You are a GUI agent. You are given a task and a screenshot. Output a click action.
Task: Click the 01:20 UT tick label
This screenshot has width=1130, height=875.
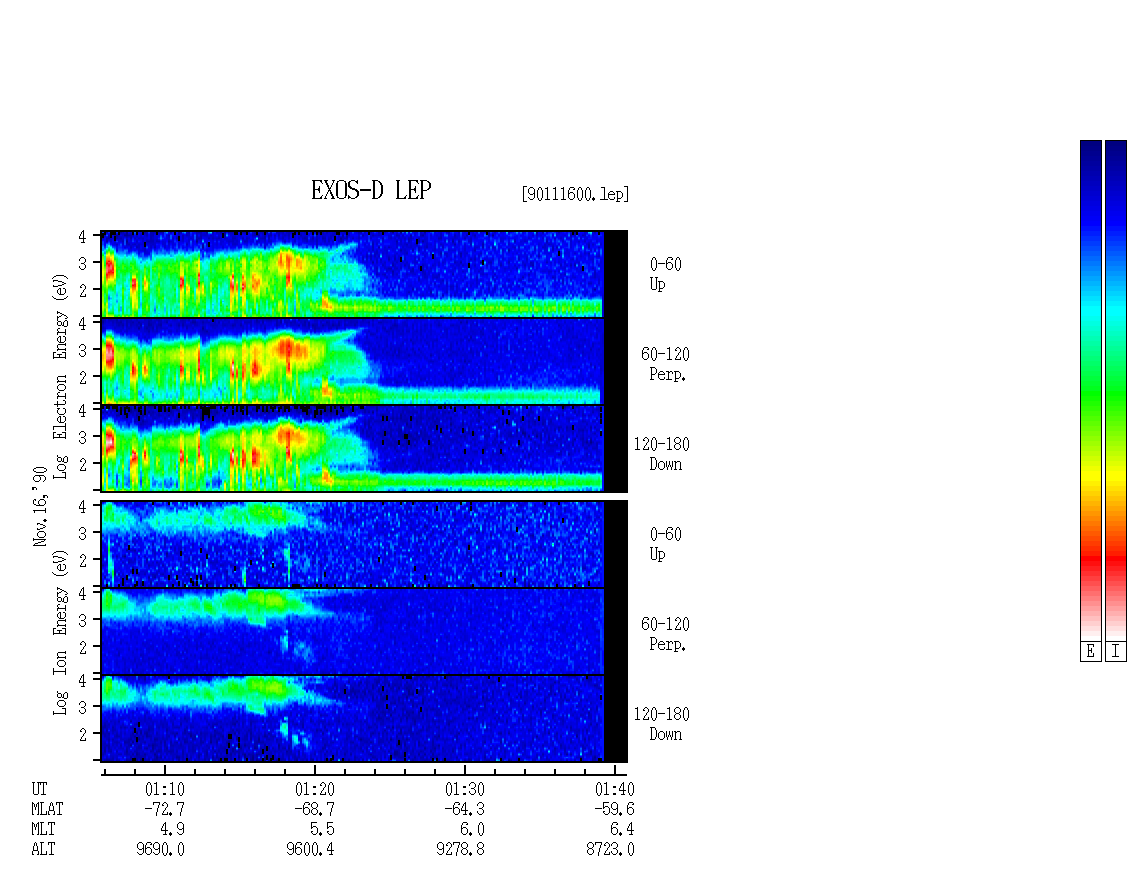[x=315, y=789]
